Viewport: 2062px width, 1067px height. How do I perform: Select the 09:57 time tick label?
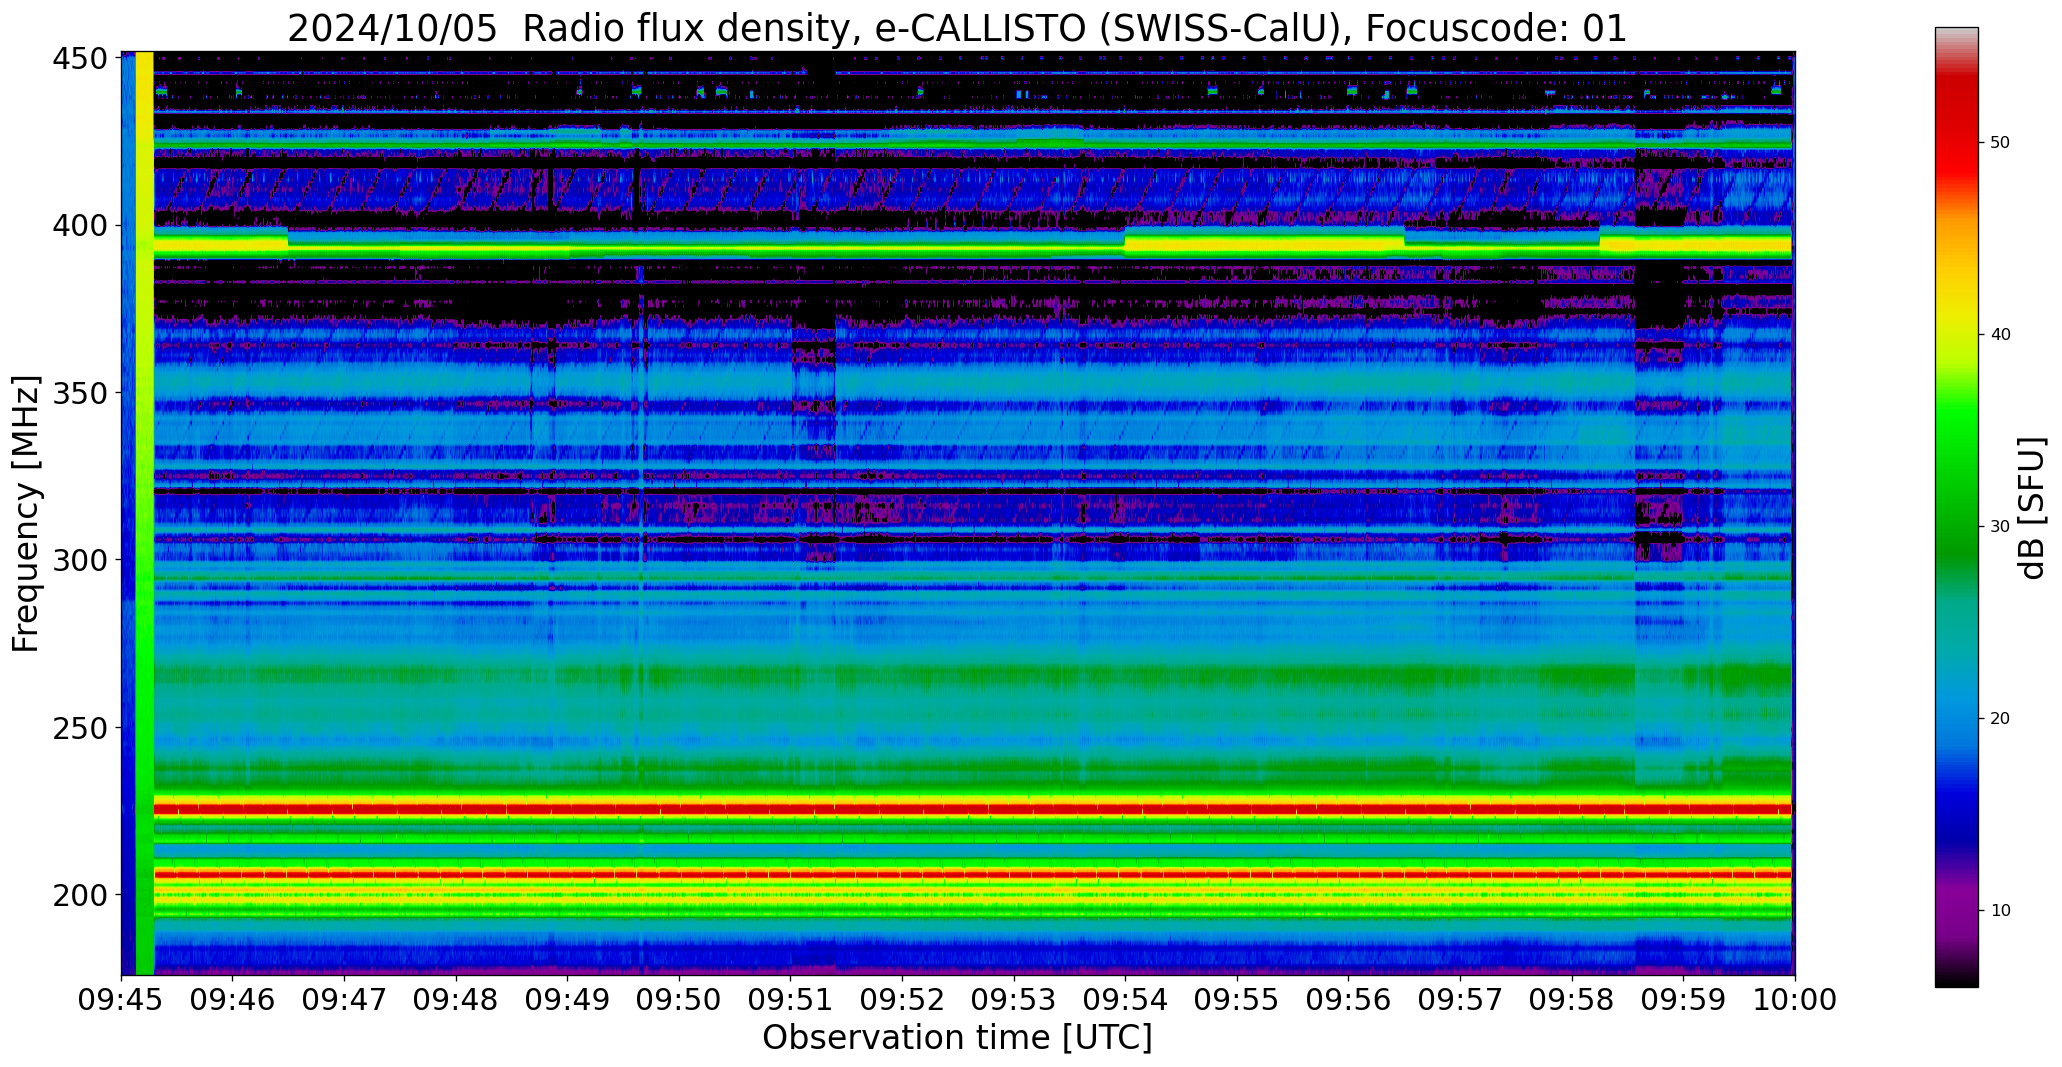(1460, 1000)
